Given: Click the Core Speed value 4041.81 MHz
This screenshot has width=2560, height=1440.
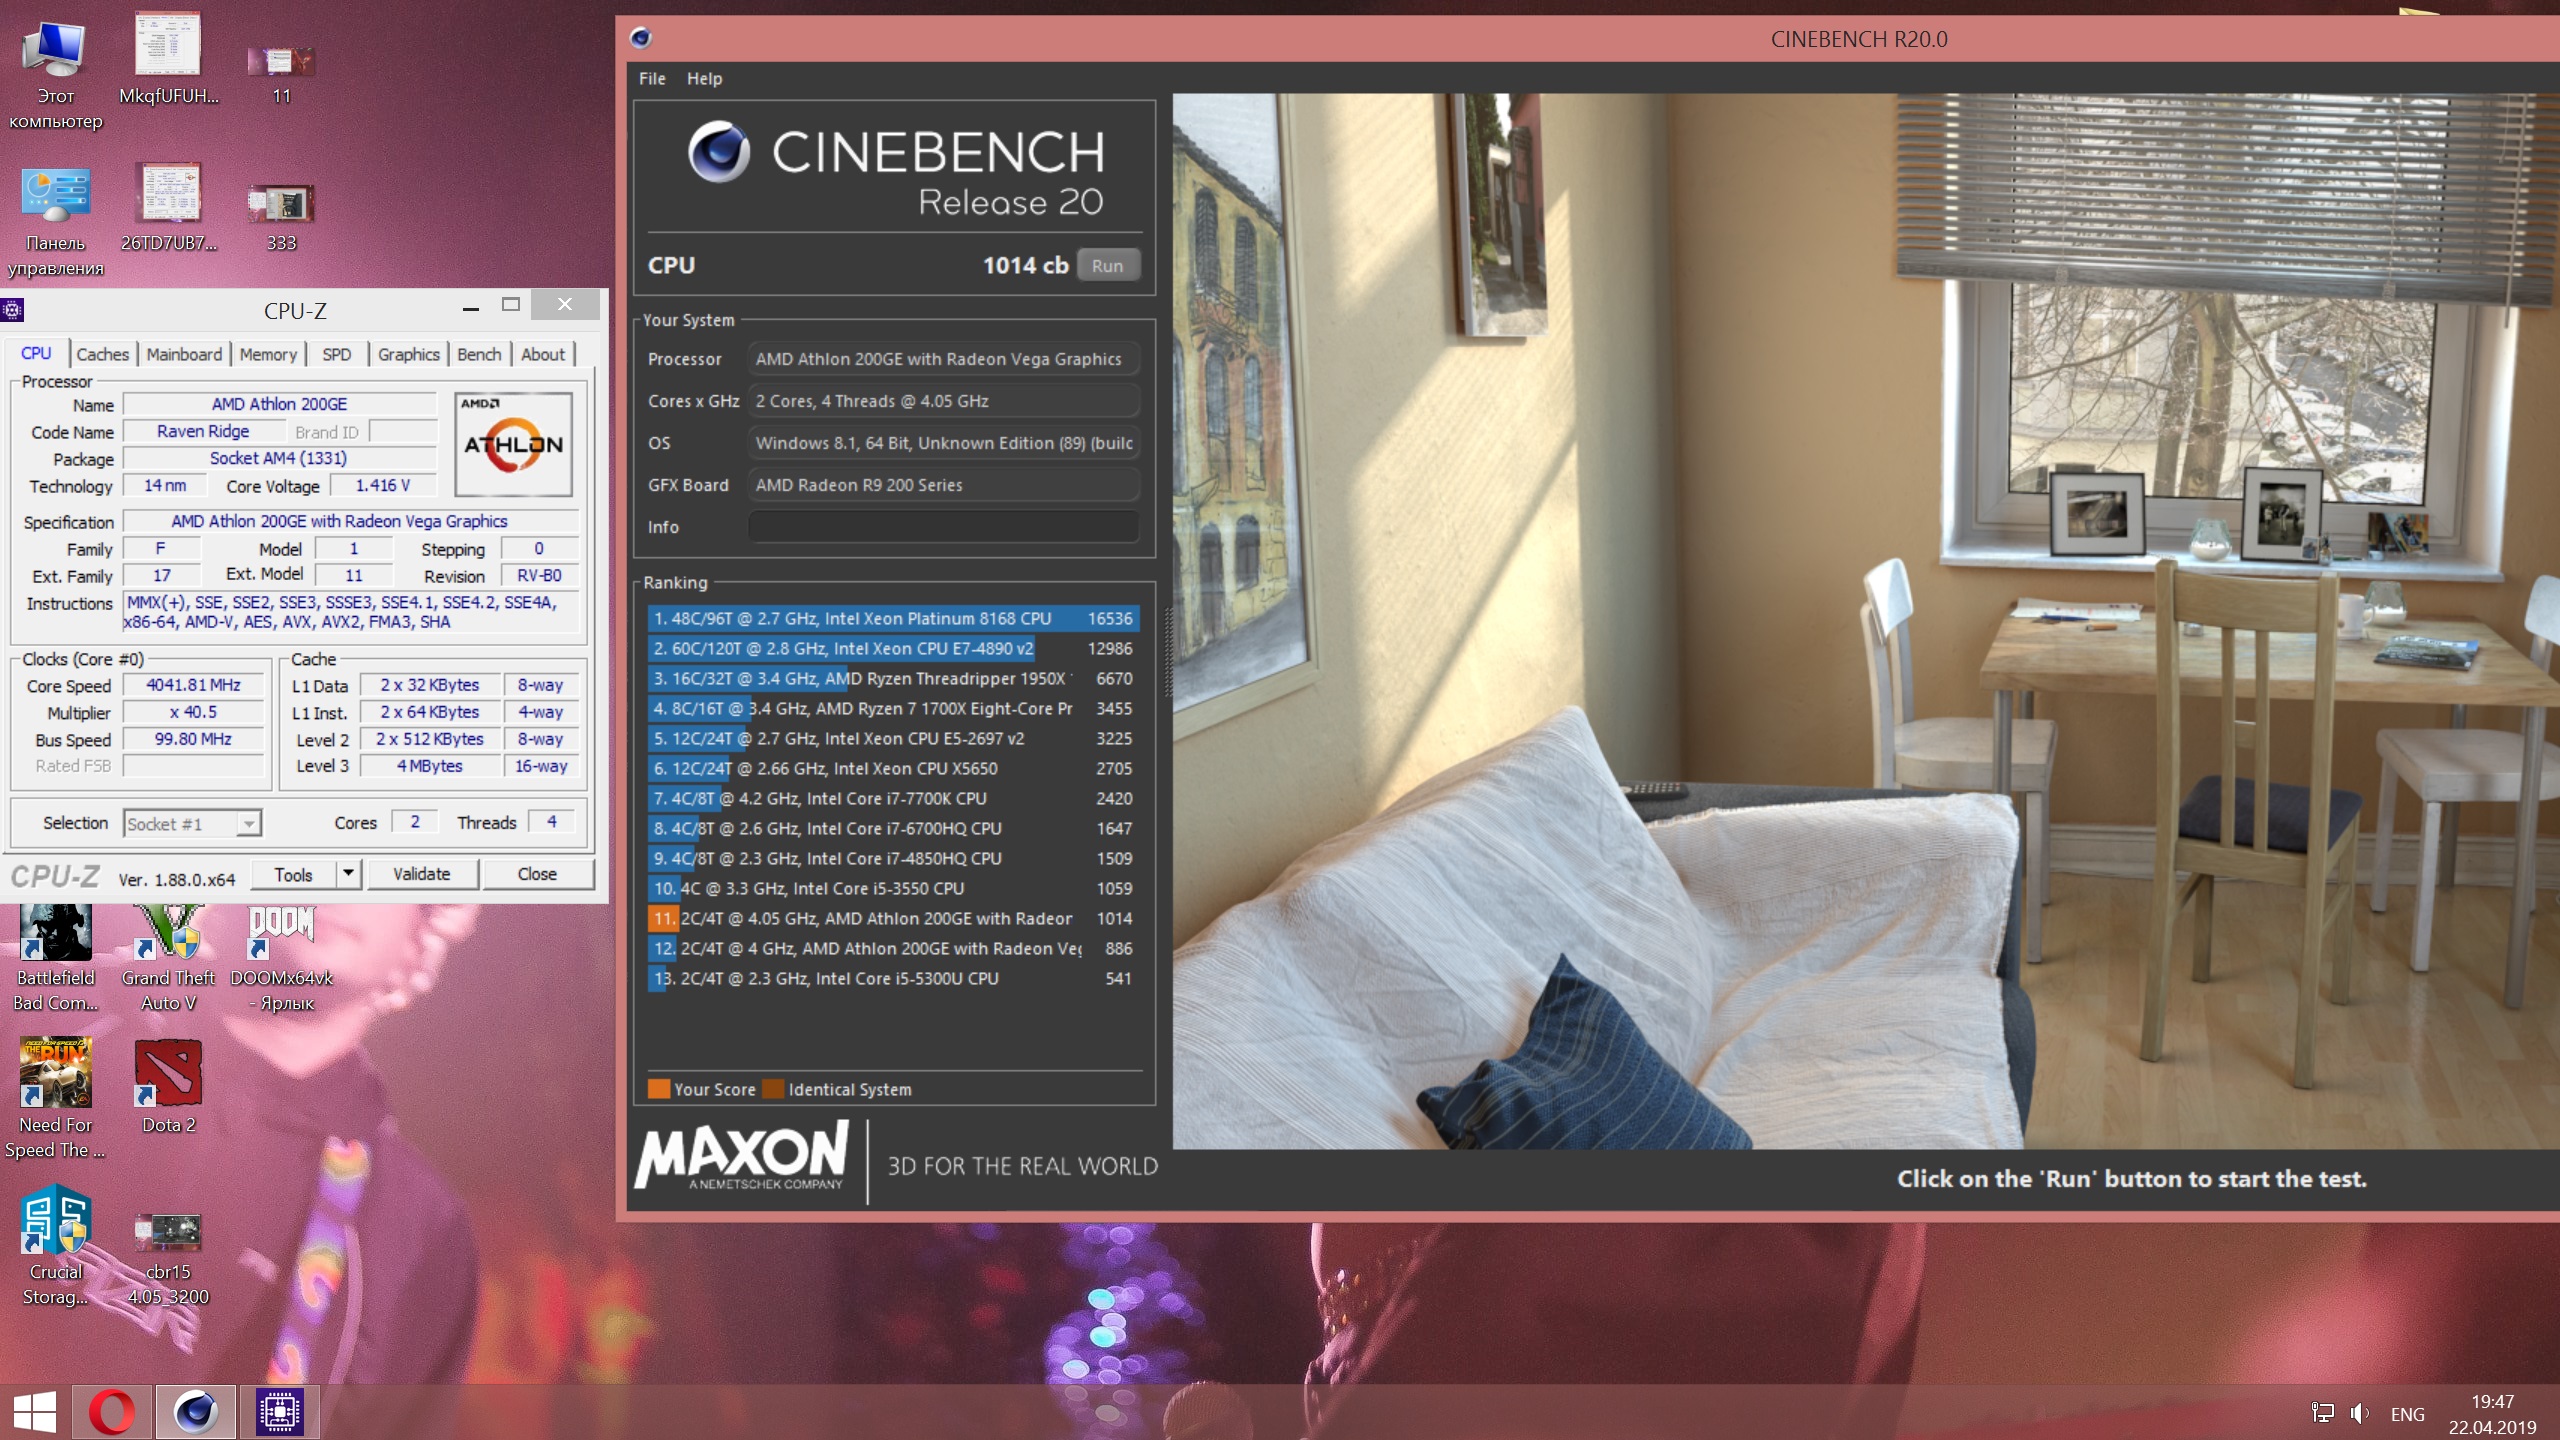Looking at the screenshot, I should tap(193, 685).
